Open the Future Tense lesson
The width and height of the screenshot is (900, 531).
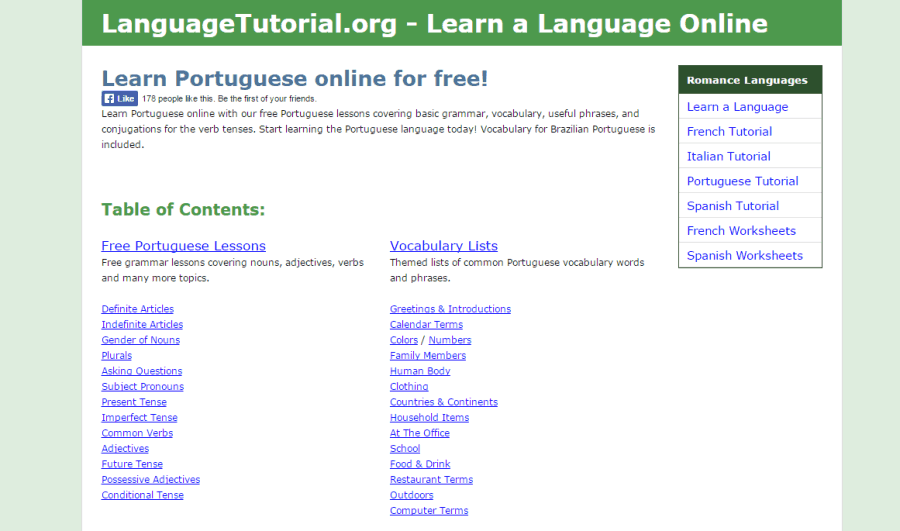tap(132, 464)
